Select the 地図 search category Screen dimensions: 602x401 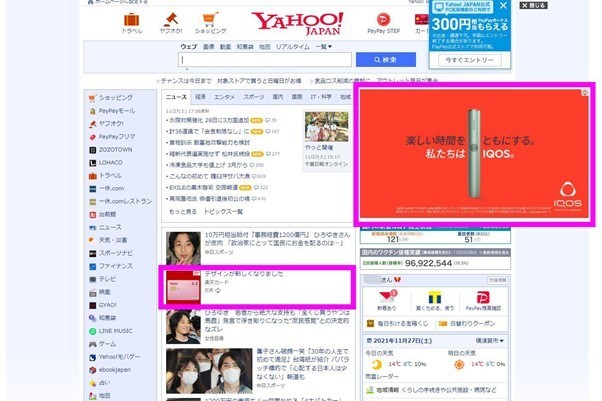(265, 47)
